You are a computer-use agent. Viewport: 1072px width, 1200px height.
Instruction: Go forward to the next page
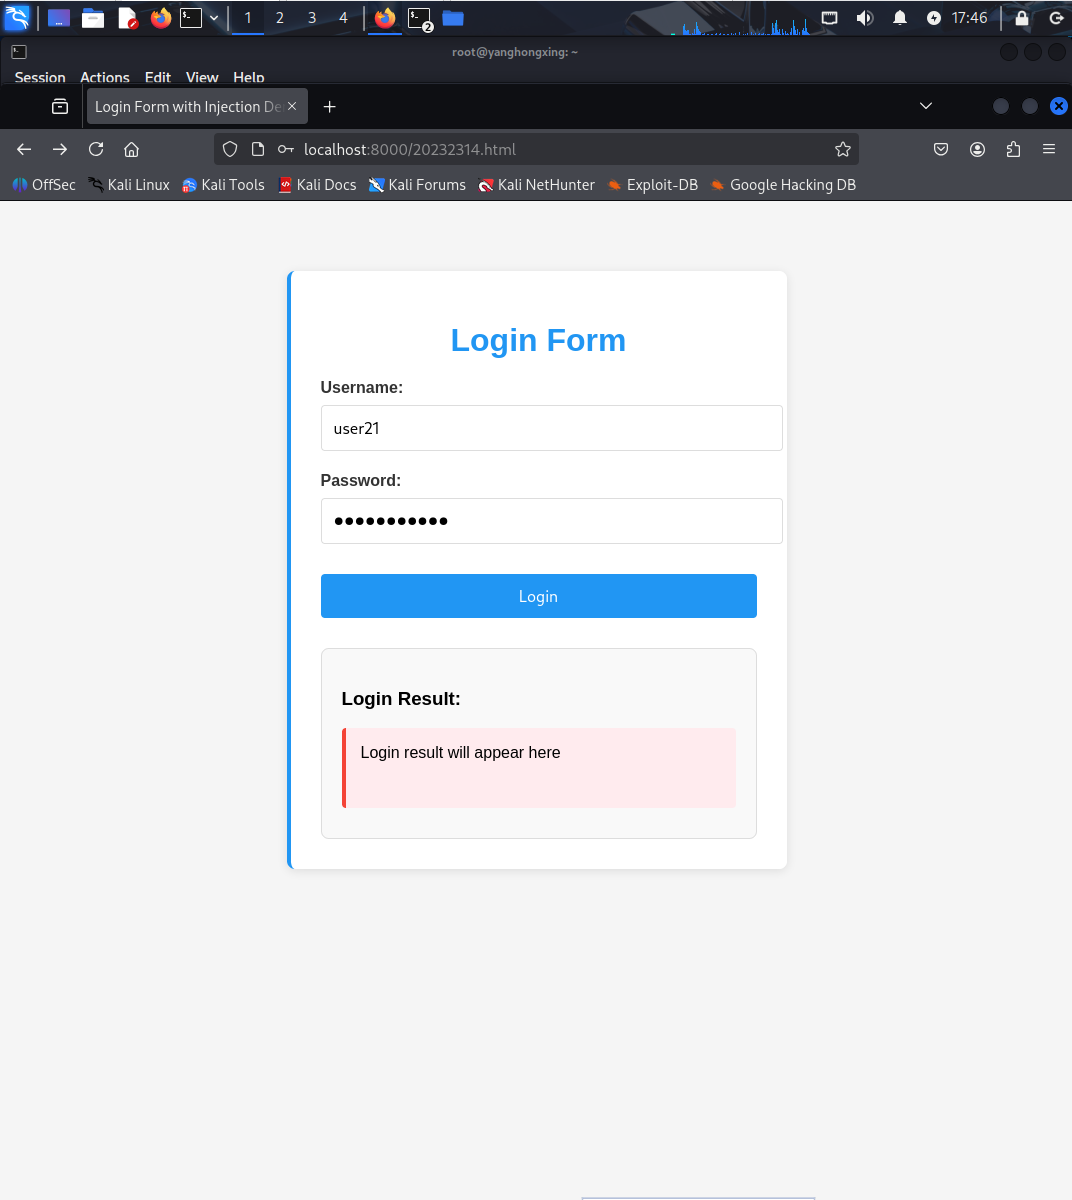point(60,149)
